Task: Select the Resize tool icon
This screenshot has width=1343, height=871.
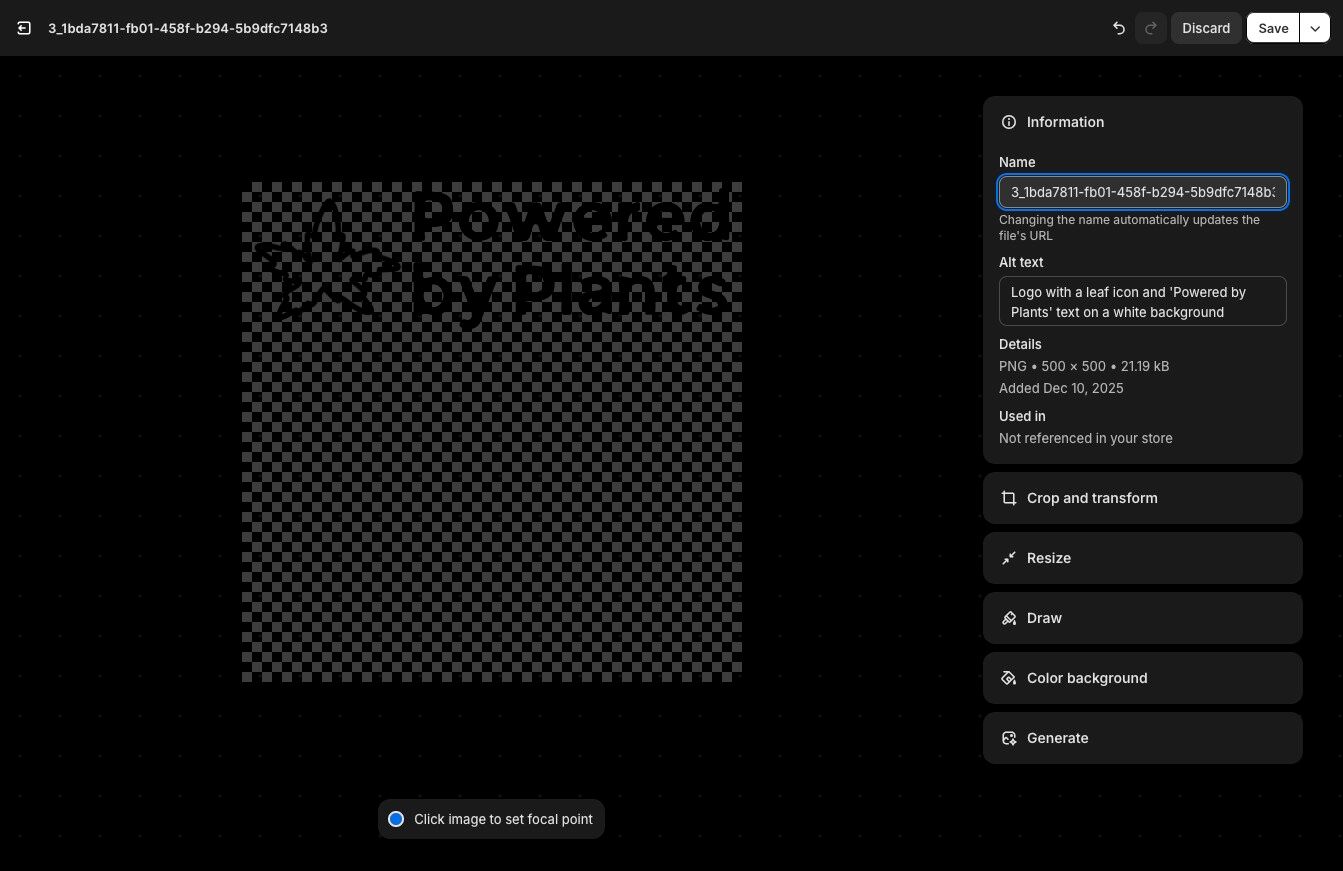Action: pos(1009,558)
